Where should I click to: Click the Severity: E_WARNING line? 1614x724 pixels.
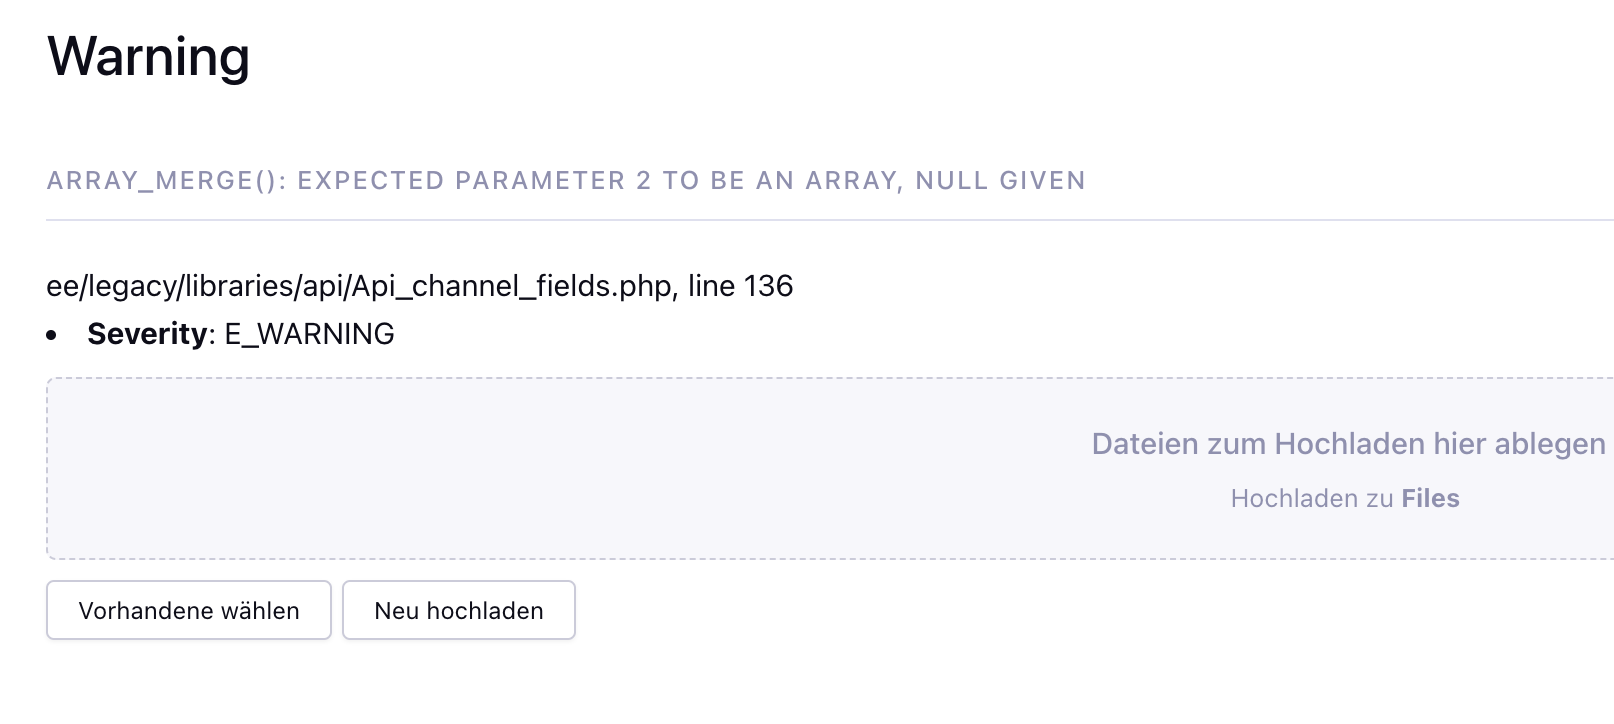pyautogui.click(x=240, y=333)
